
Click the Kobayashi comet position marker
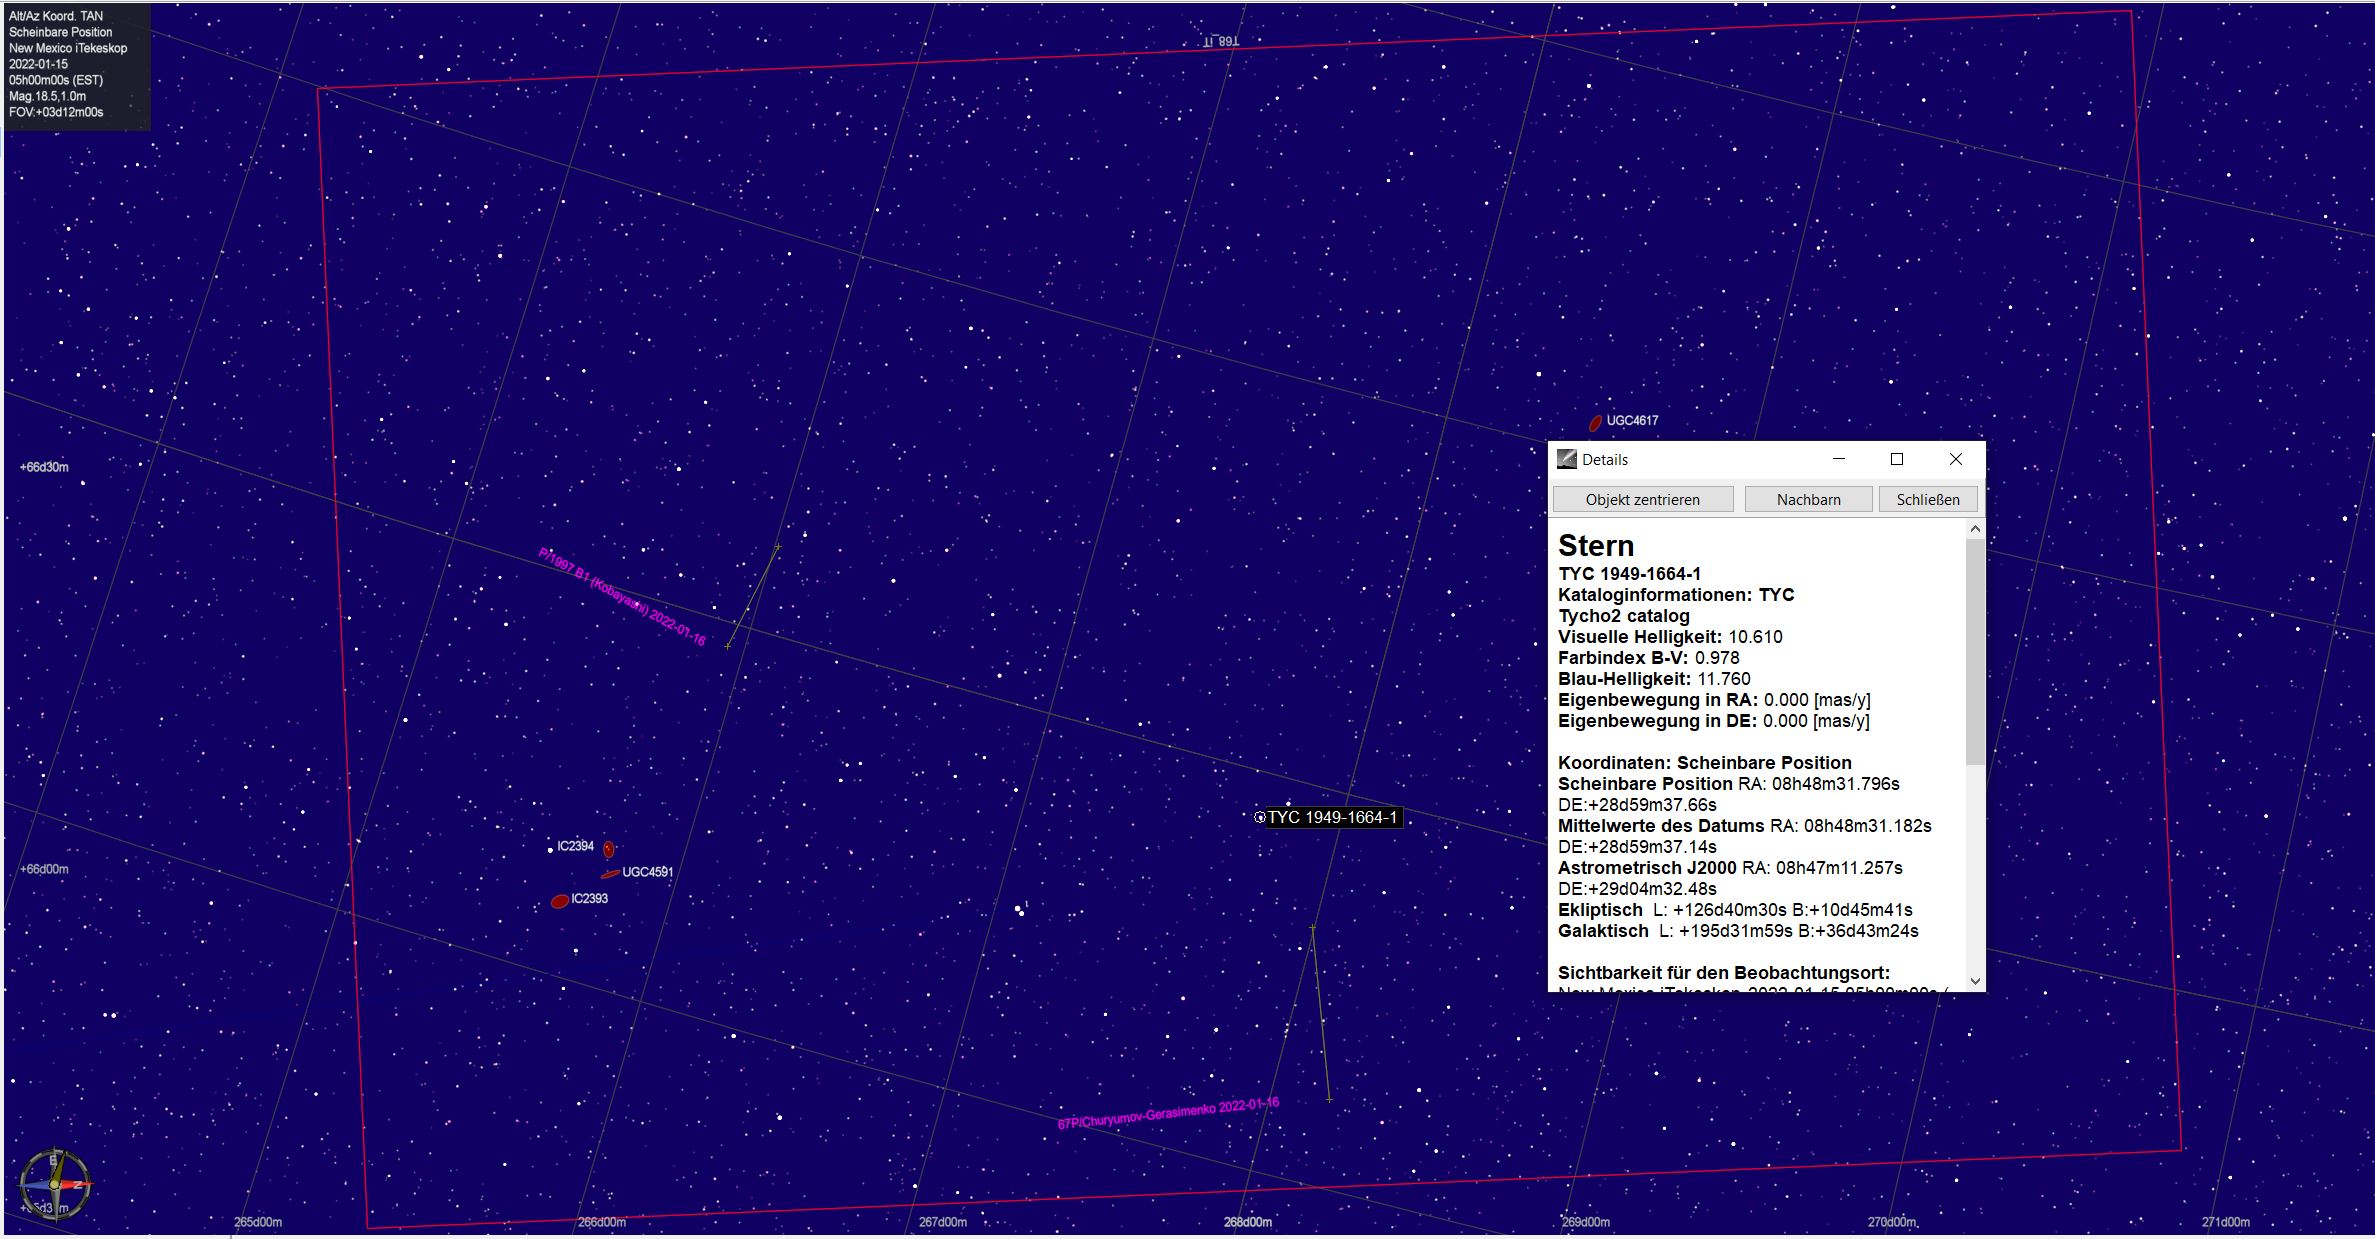click(x=727, y=646)
